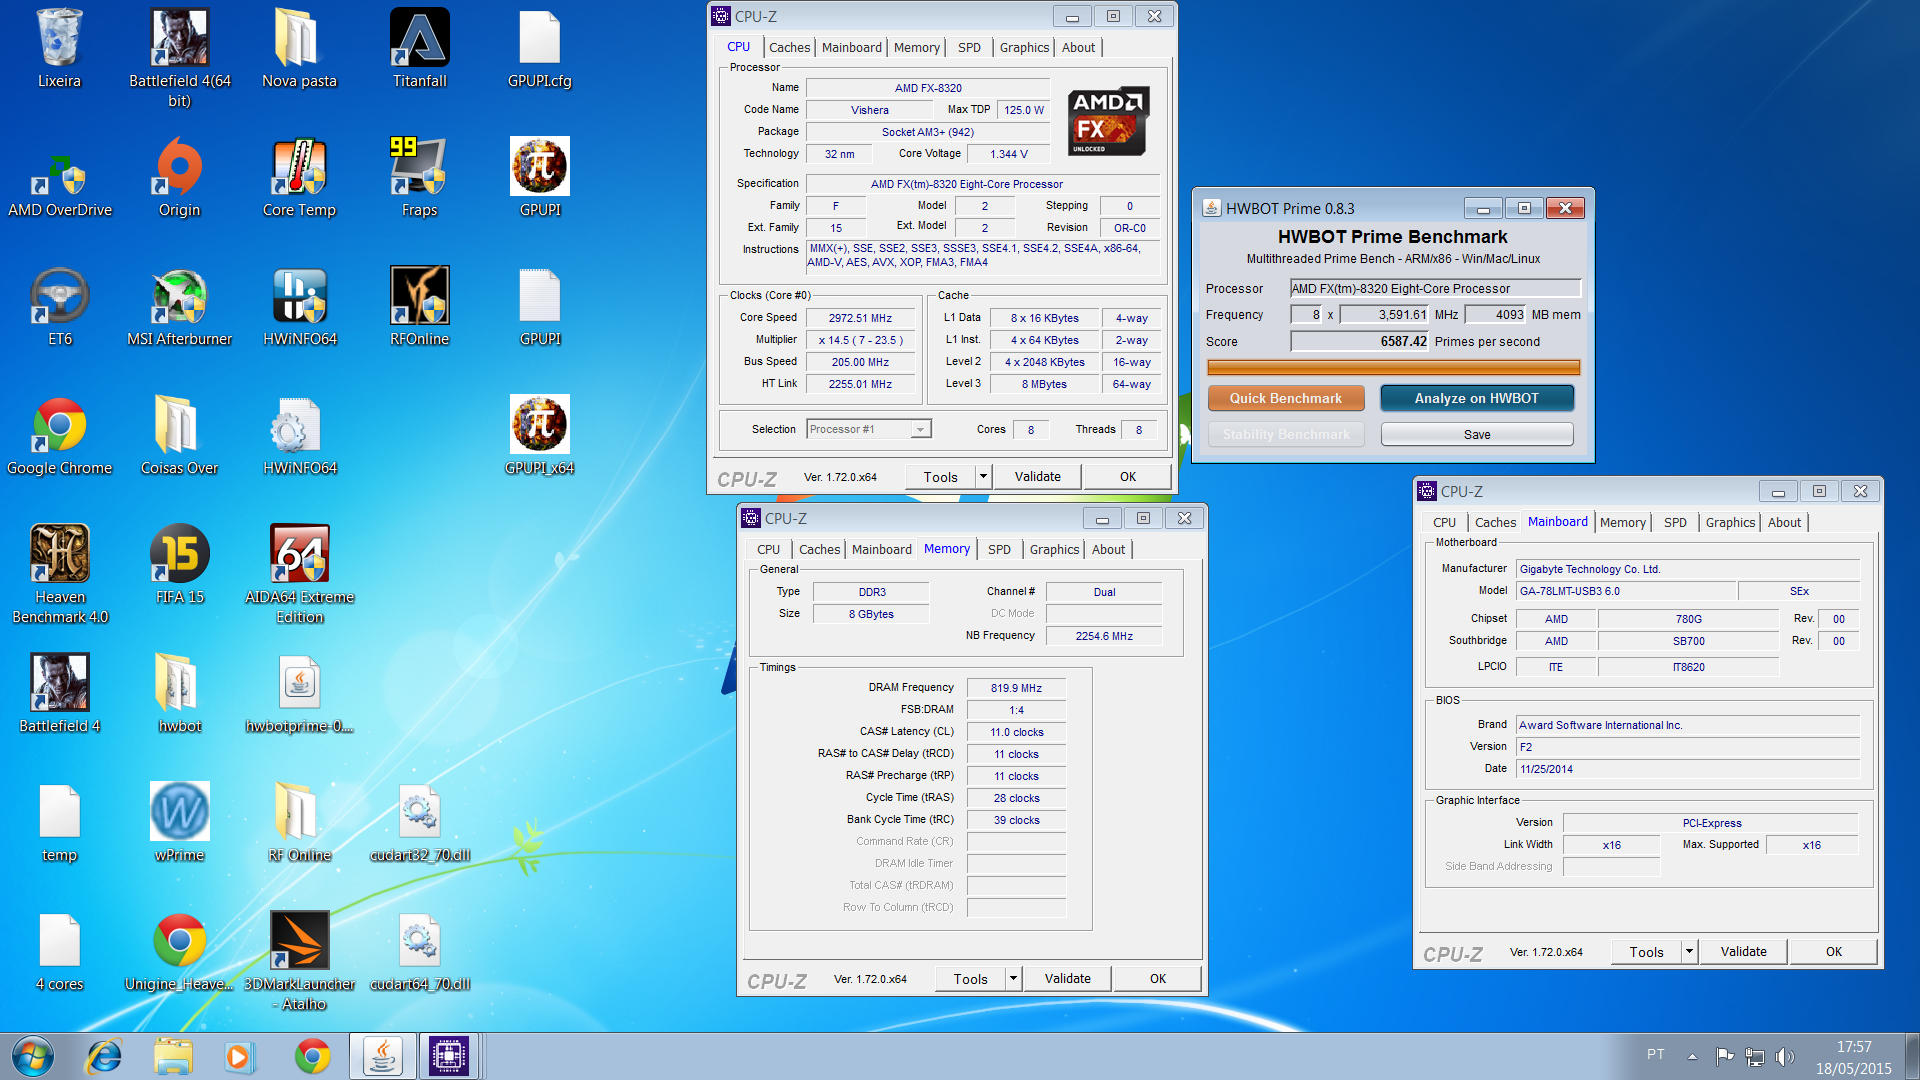Save the HWBOT Prime result

tap(1476, 434)
